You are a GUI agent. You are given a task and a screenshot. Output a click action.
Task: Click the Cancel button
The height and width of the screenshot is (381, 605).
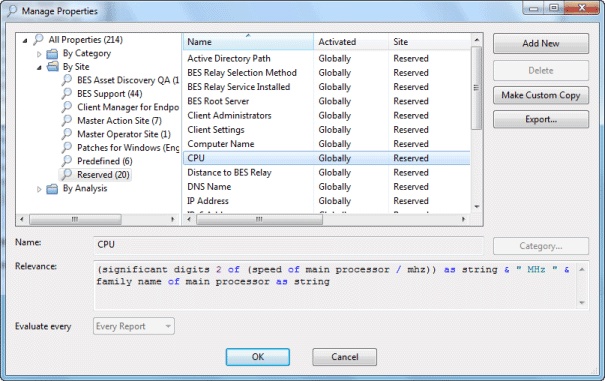tap(345, 357)
